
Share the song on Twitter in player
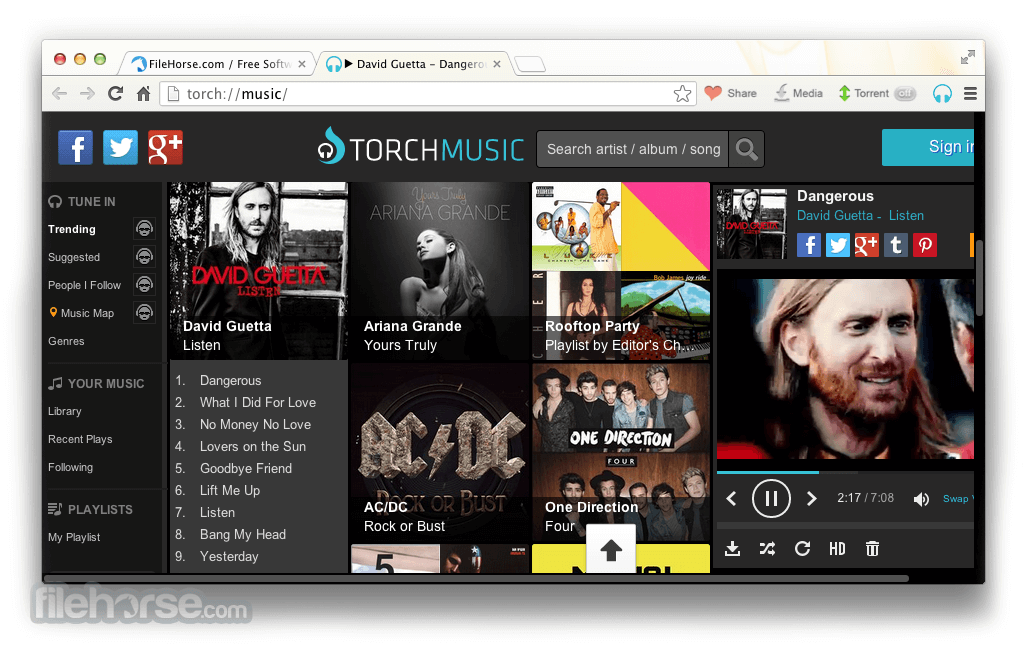point(838,245)
